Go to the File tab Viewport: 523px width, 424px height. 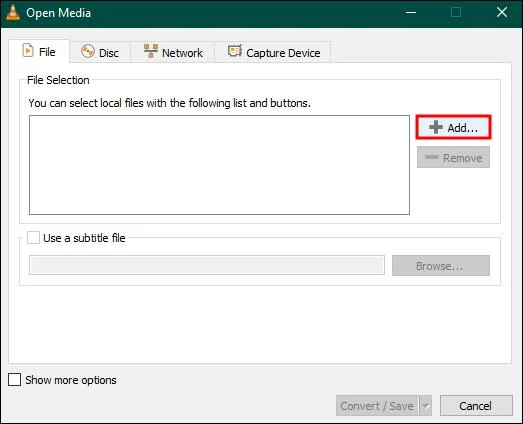coord(39,51)
